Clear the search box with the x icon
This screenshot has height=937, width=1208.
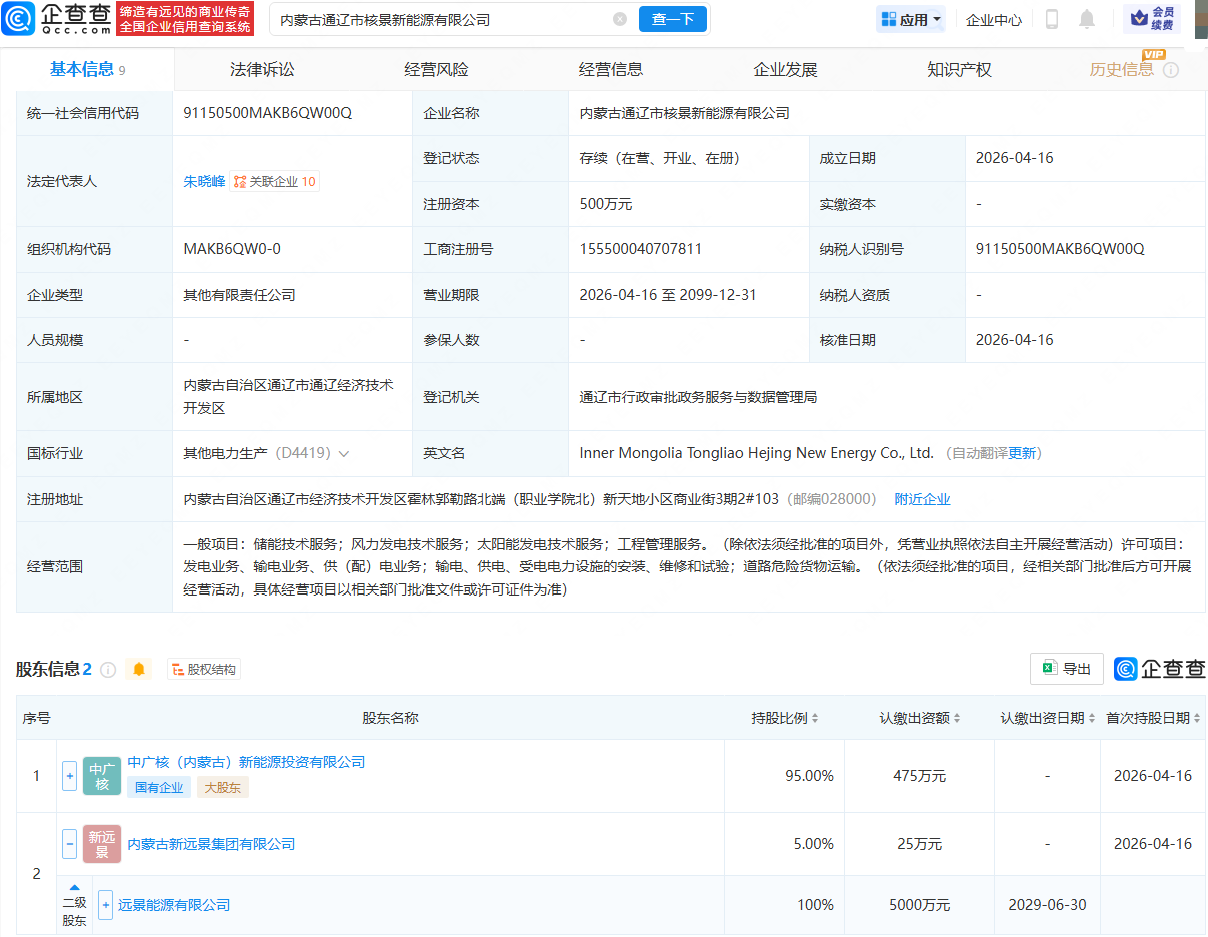pos(619,19)
